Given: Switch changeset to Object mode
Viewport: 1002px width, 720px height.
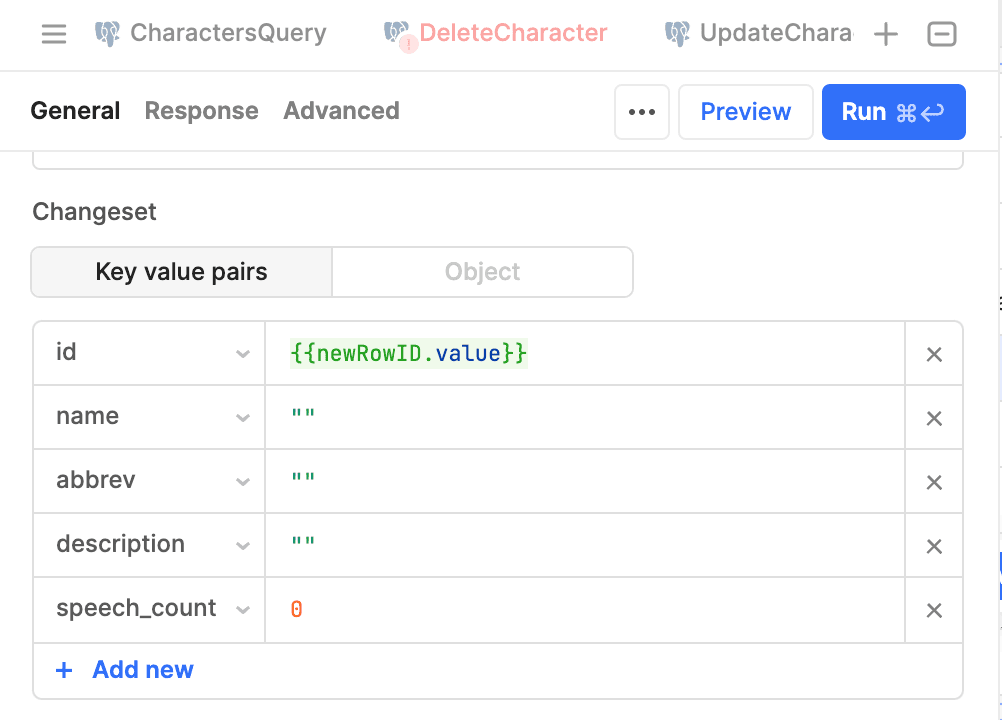Looking at the screenshot, I should pyautogui.click(x=482, y=272).
